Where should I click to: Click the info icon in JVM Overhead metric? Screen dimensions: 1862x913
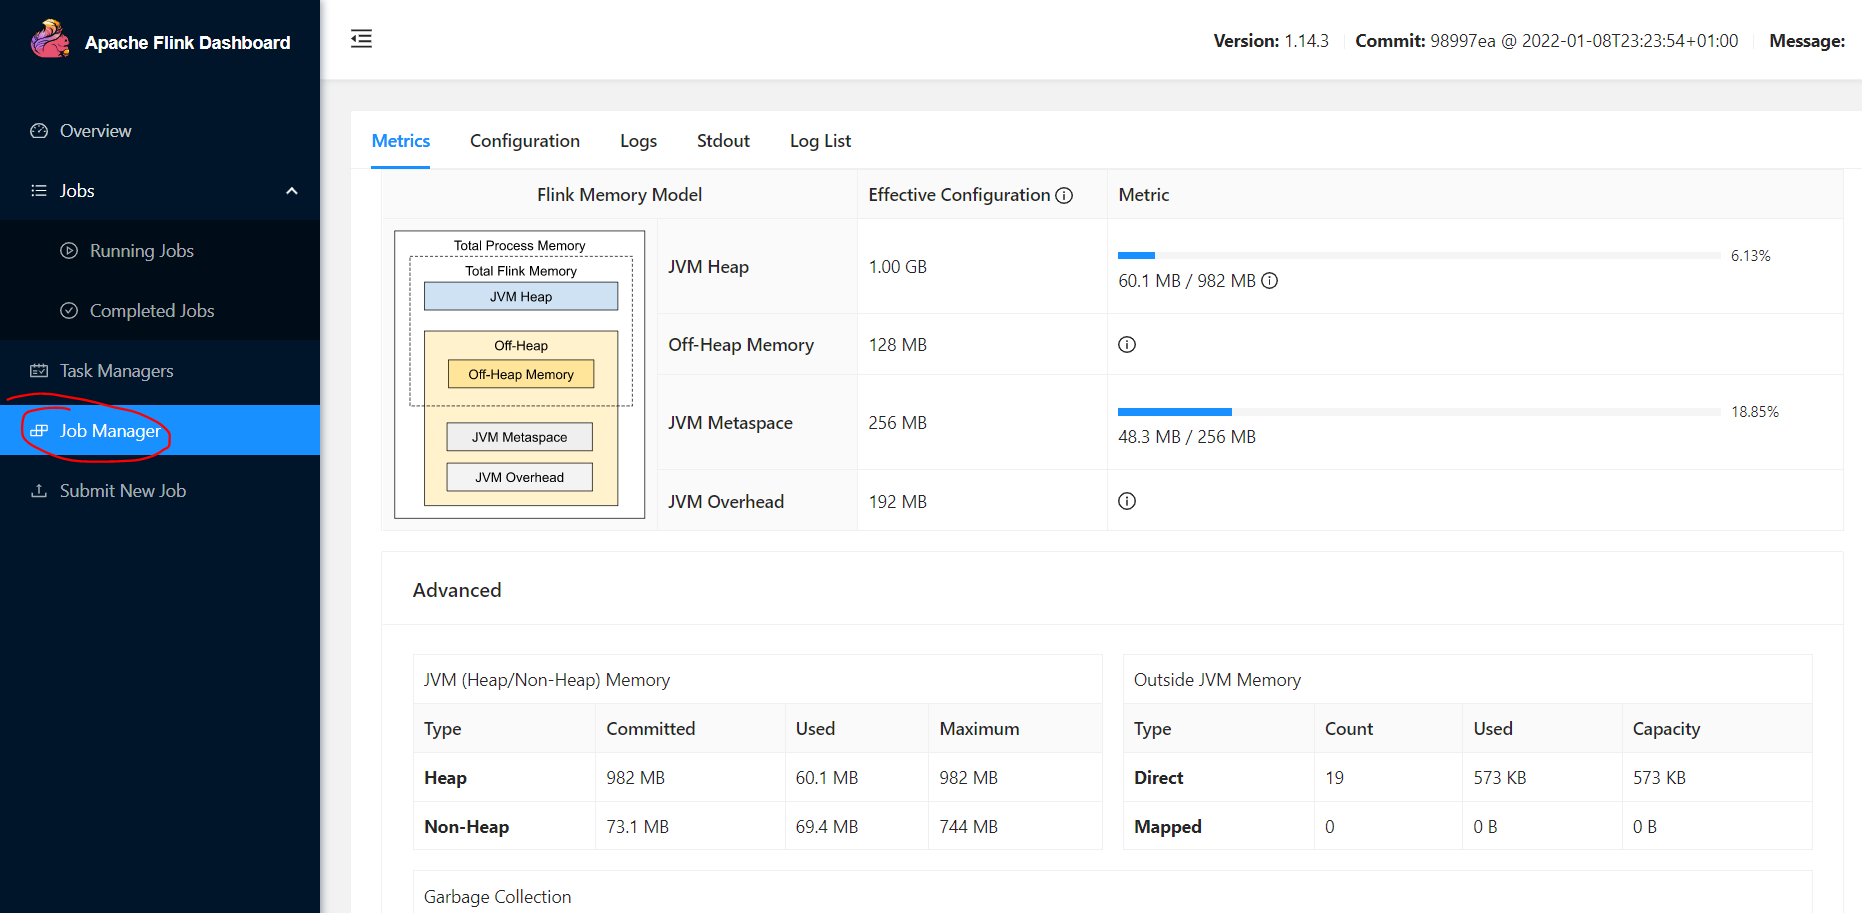(1127, 501)
